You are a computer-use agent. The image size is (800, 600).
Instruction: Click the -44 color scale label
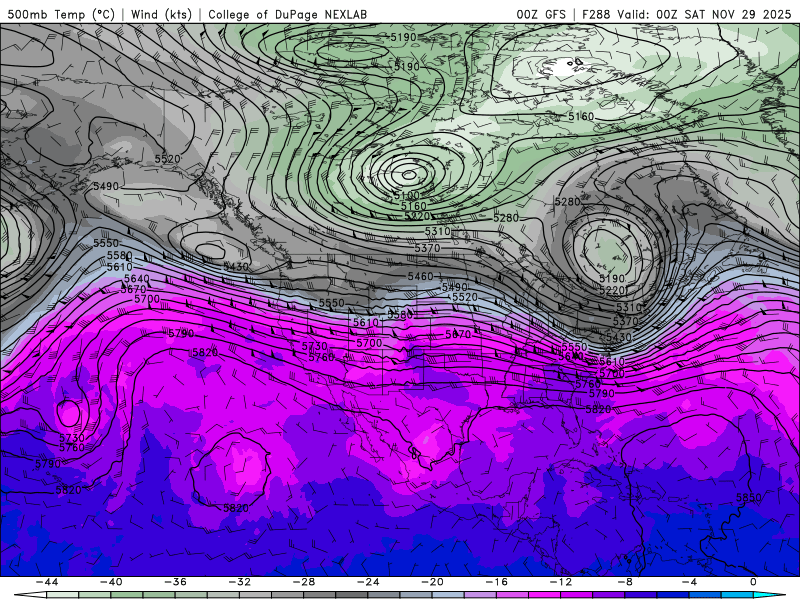coord(47,582)
